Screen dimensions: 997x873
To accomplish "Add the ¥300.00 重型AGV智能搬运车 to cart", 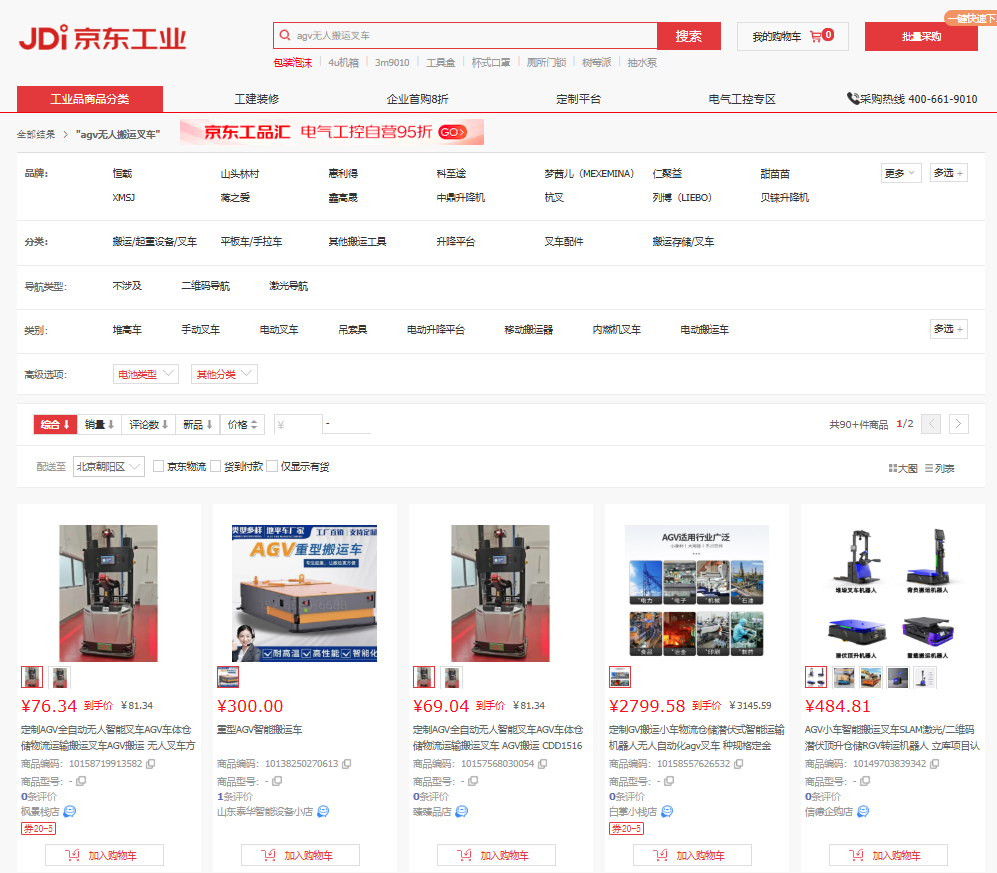I will [x=300, y=855].
